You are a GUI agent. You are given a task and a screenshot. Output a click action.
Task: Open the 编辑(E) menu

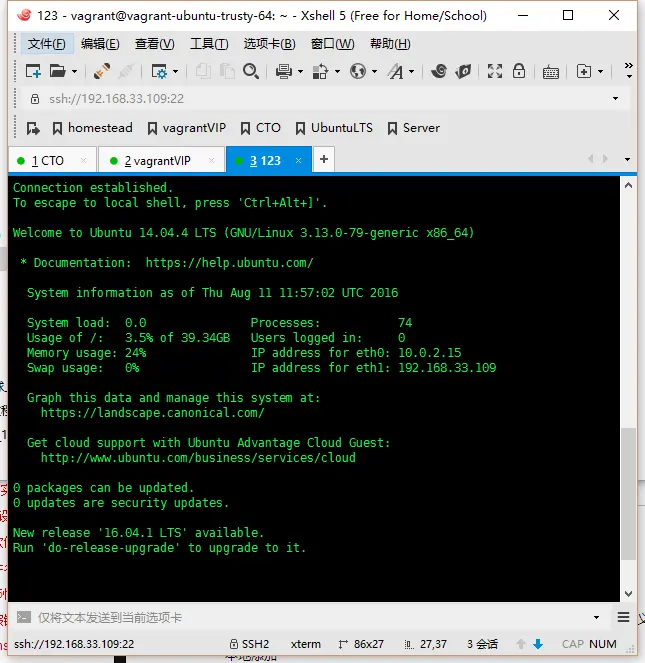pos(100,44)
